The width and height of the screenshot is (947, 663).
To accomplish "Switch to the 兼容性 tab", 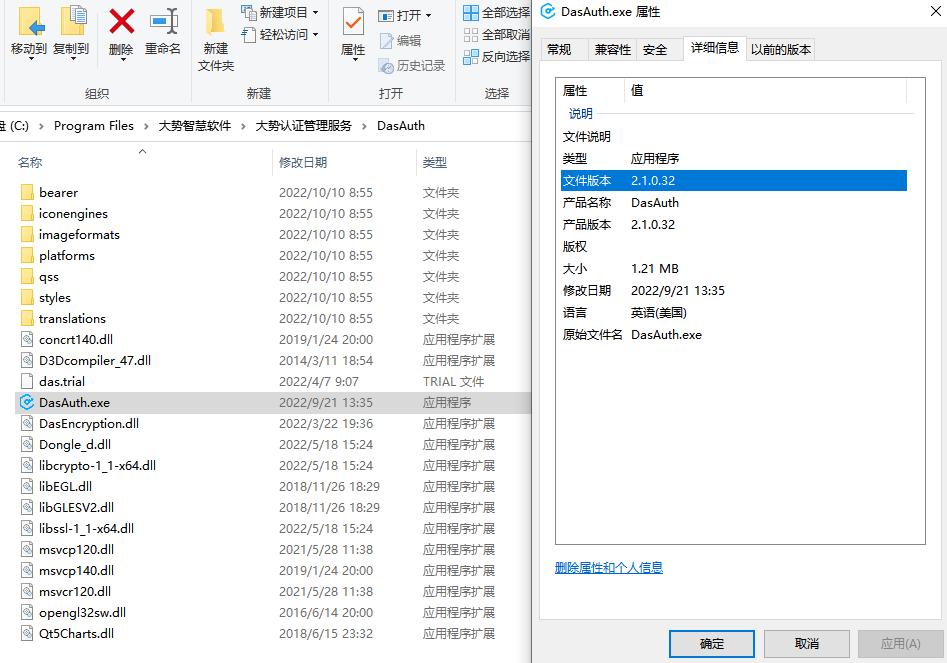I will (612, 50).
